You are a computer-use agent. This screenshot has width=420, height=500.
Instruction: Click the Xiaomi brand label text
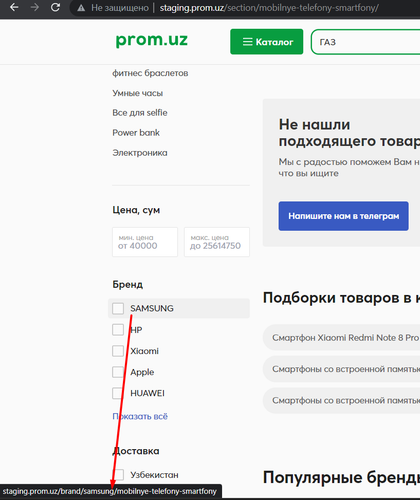[144, 351]
